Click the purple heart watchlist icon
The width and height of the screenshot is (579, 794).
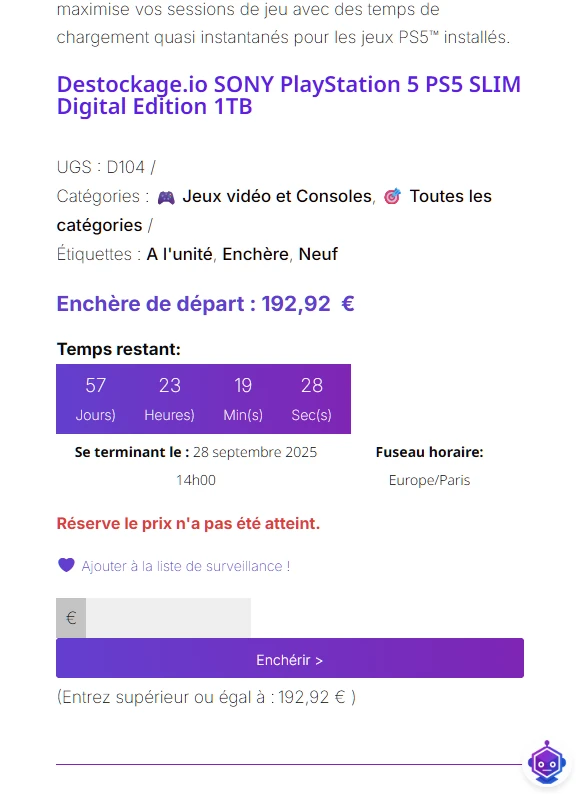(66, 565)
